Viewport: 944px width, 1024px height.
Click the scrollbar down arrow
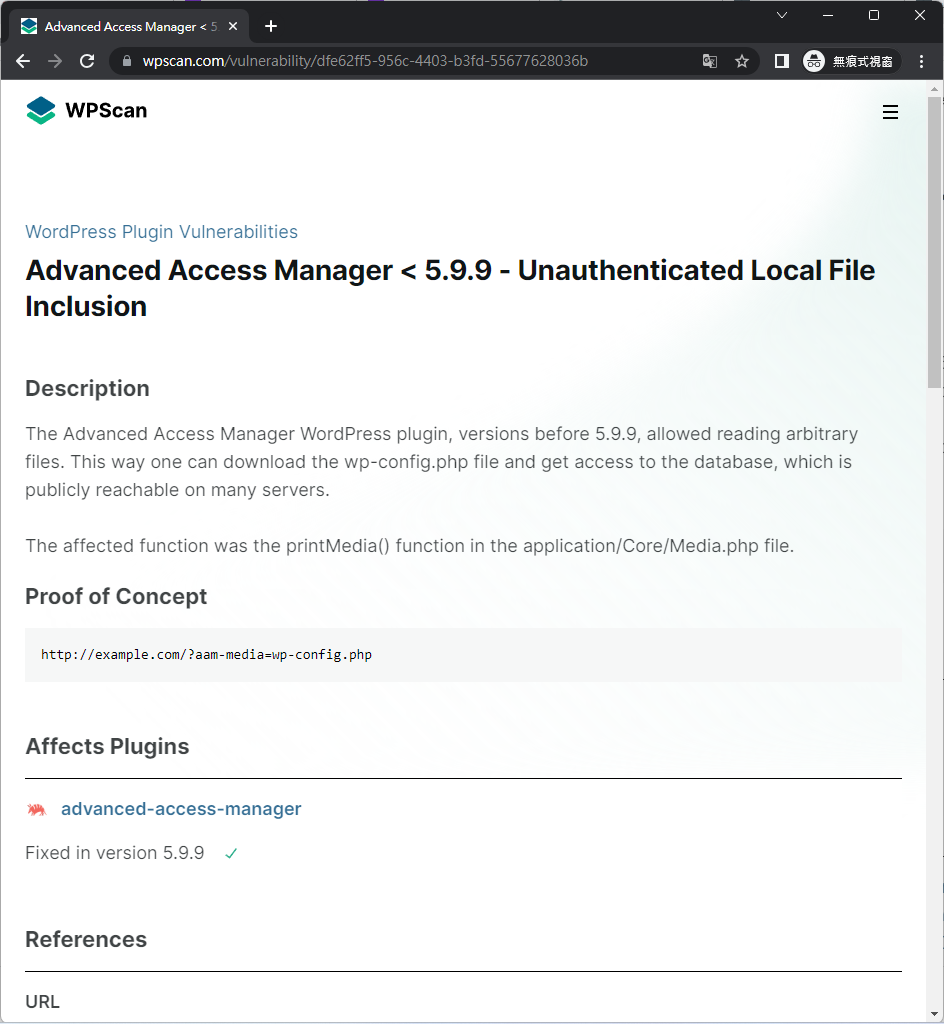tap(934, 1014)
